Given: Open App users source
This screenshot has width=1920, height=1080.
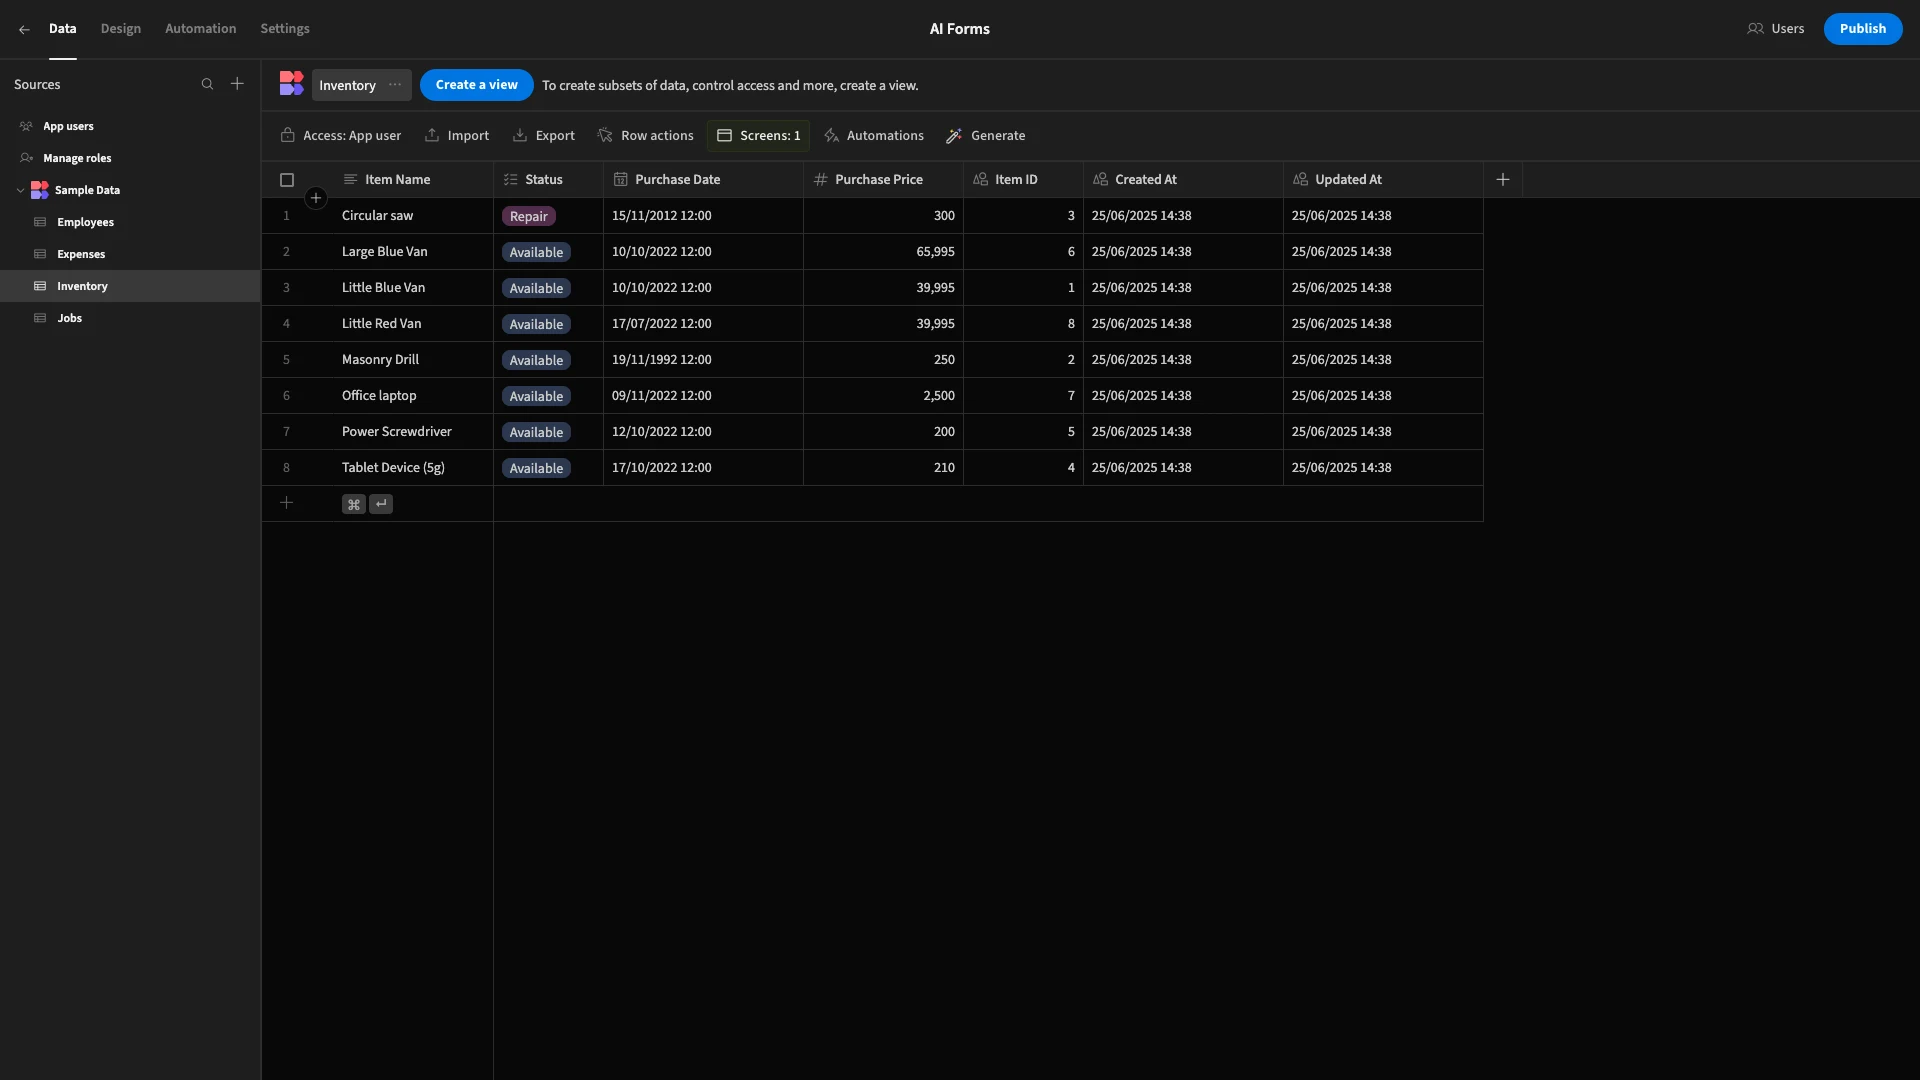Looking at the screenshot, I should (130, 126).
